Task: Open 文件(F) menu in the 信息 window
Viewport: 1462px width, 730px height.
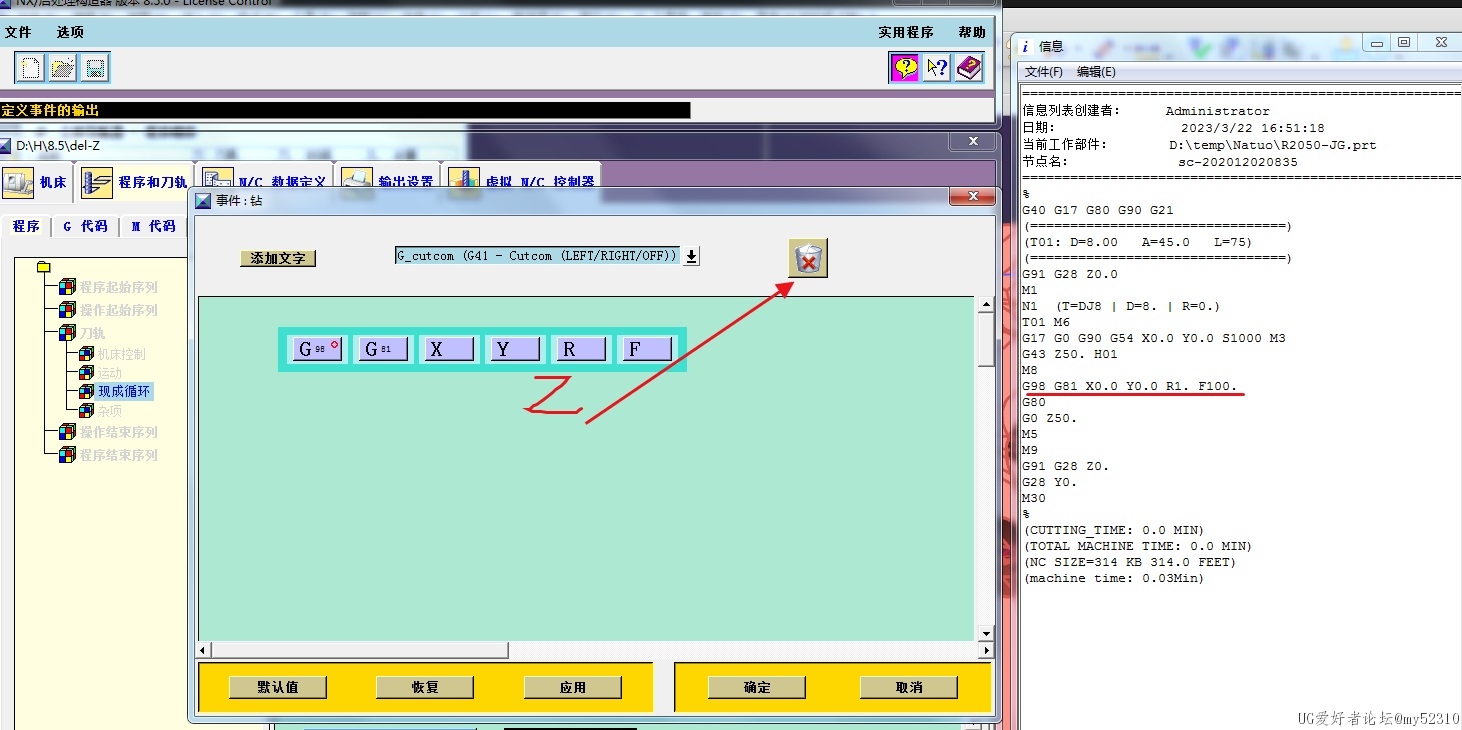Action: pos(1044,72)
